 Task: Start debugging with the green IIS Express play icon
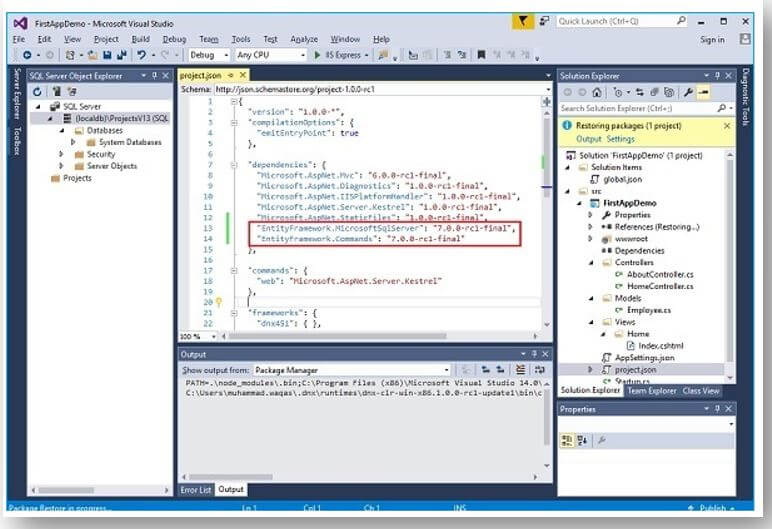click(x=317, y=55)
